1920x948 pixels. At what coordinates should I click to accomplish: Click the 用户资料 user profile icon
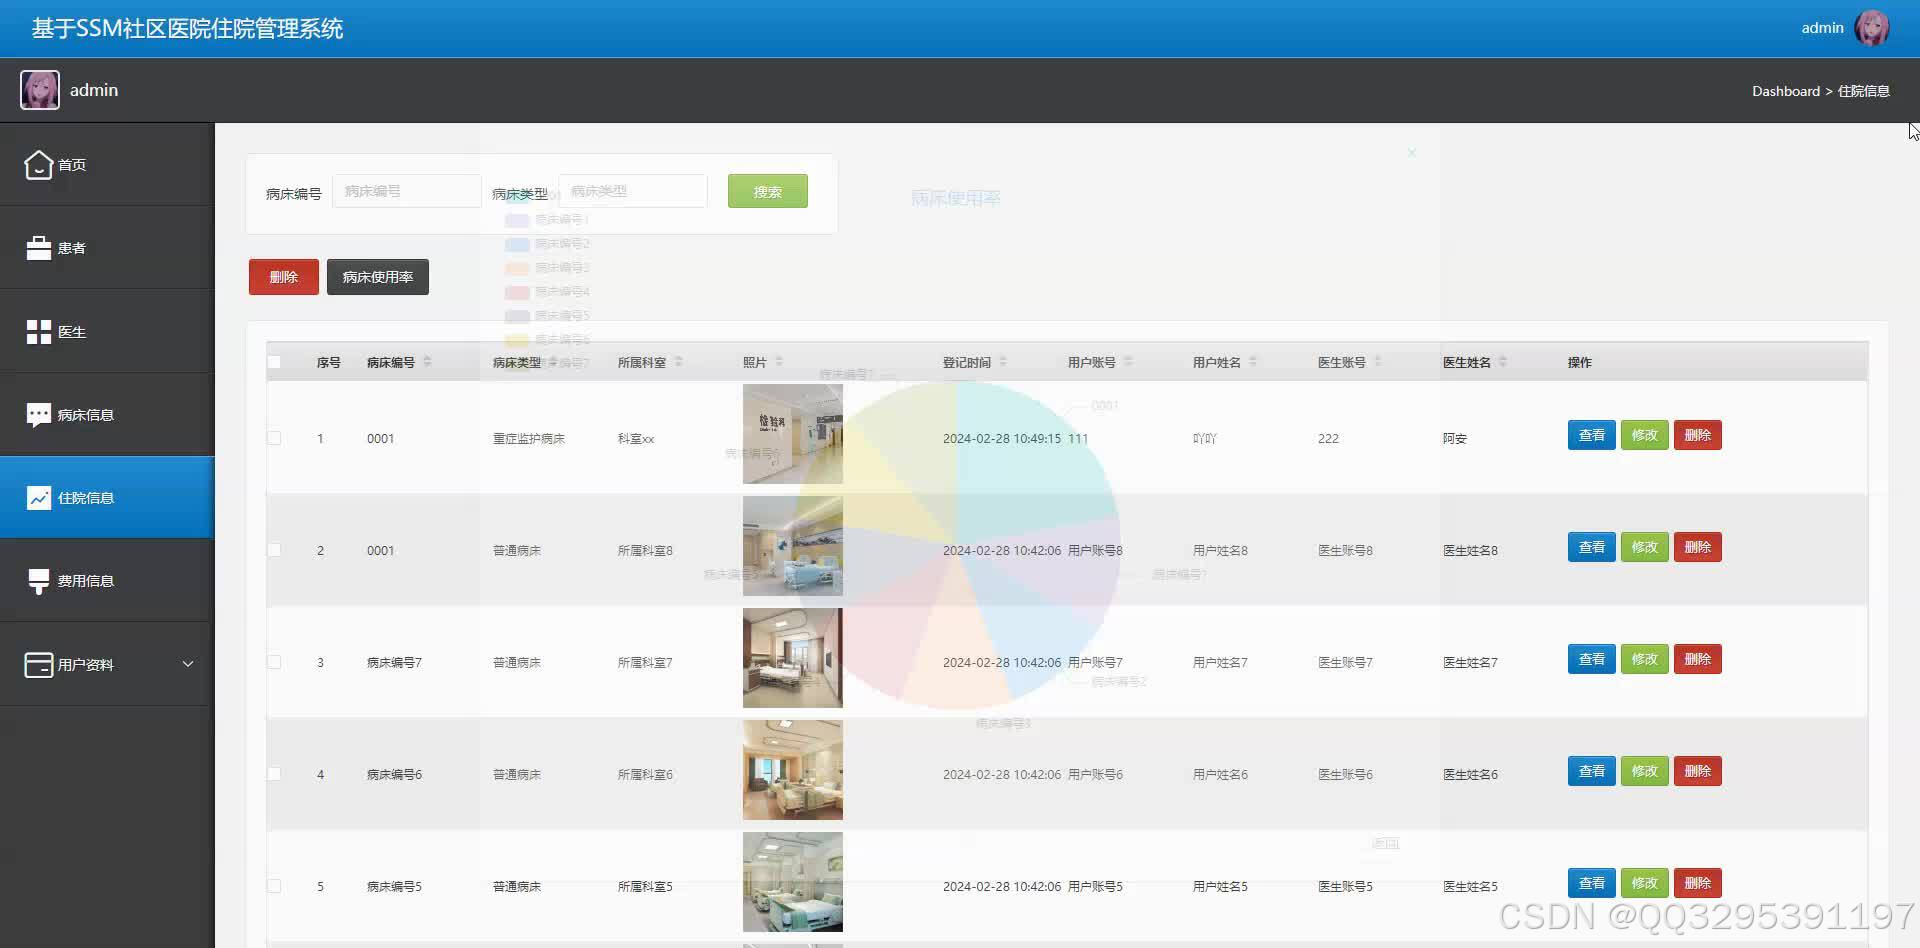tap(38, 663)
